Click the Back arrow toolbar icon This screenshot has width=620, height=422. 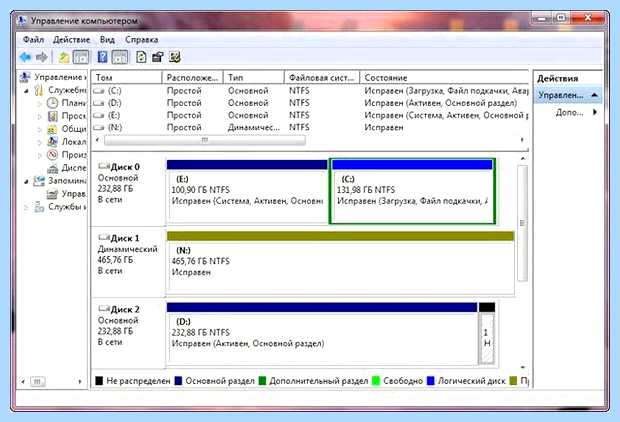25,57
